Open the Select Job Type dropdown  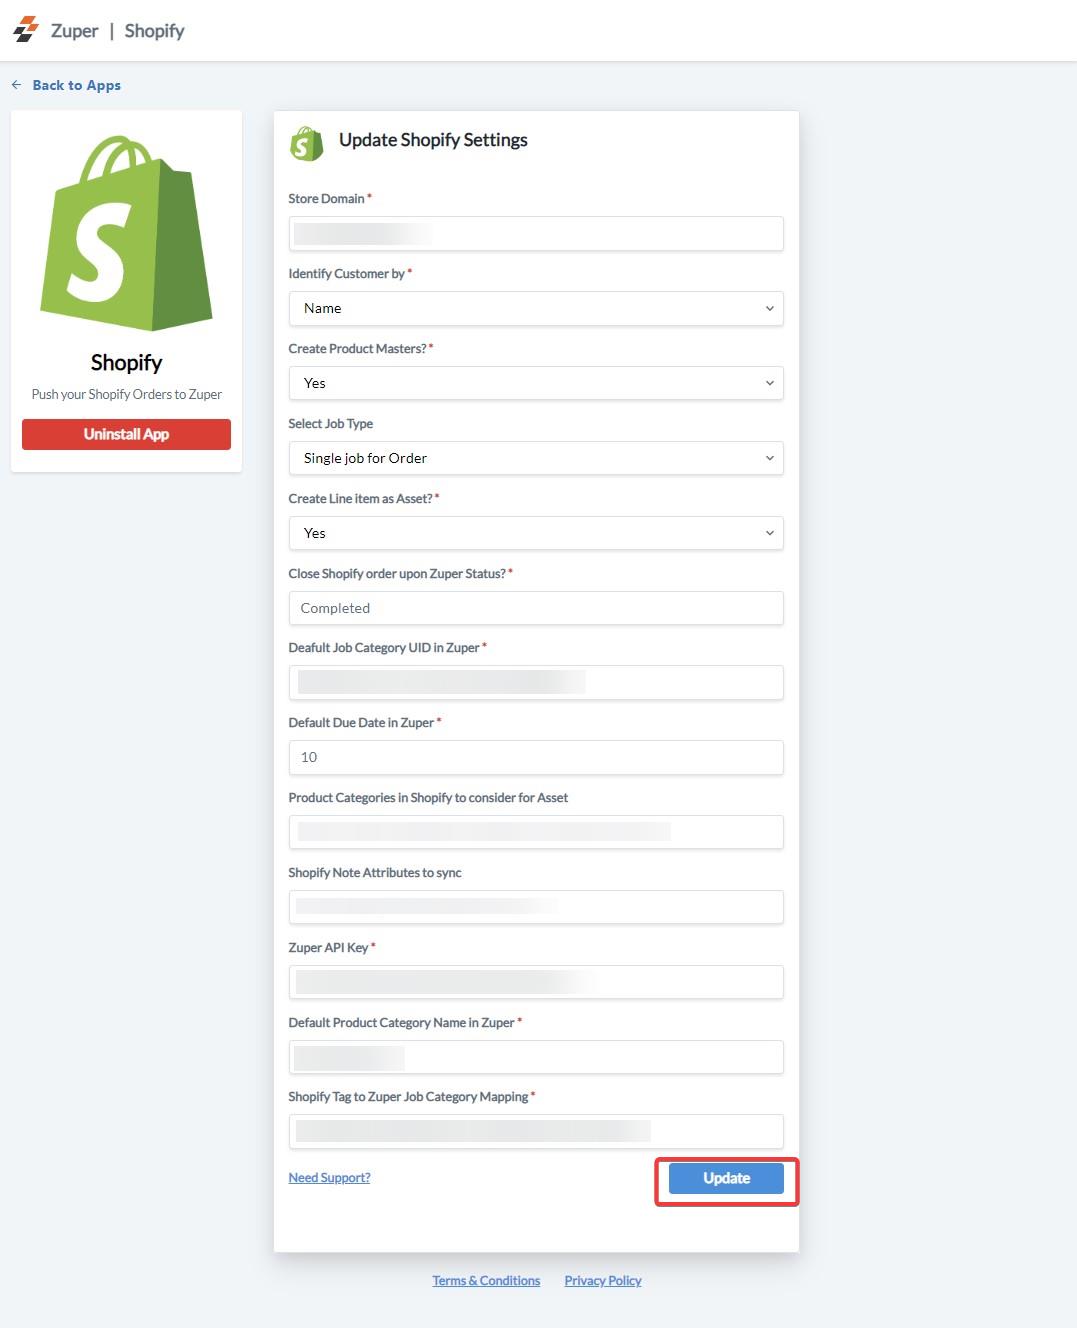(536, 458)
